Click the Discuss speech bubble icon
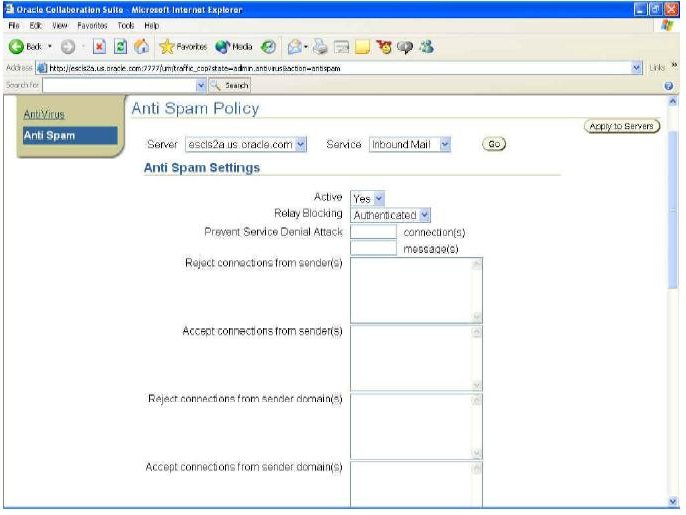The height and width of the screenshot is (515, 686). click(x=405, y=47)
